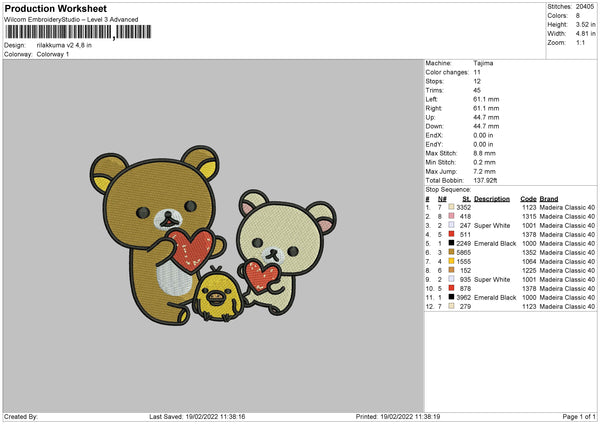Click the Height value '3.52 in'
The image size is (600, 424).
pyautogui.click(x=585, y=24)
